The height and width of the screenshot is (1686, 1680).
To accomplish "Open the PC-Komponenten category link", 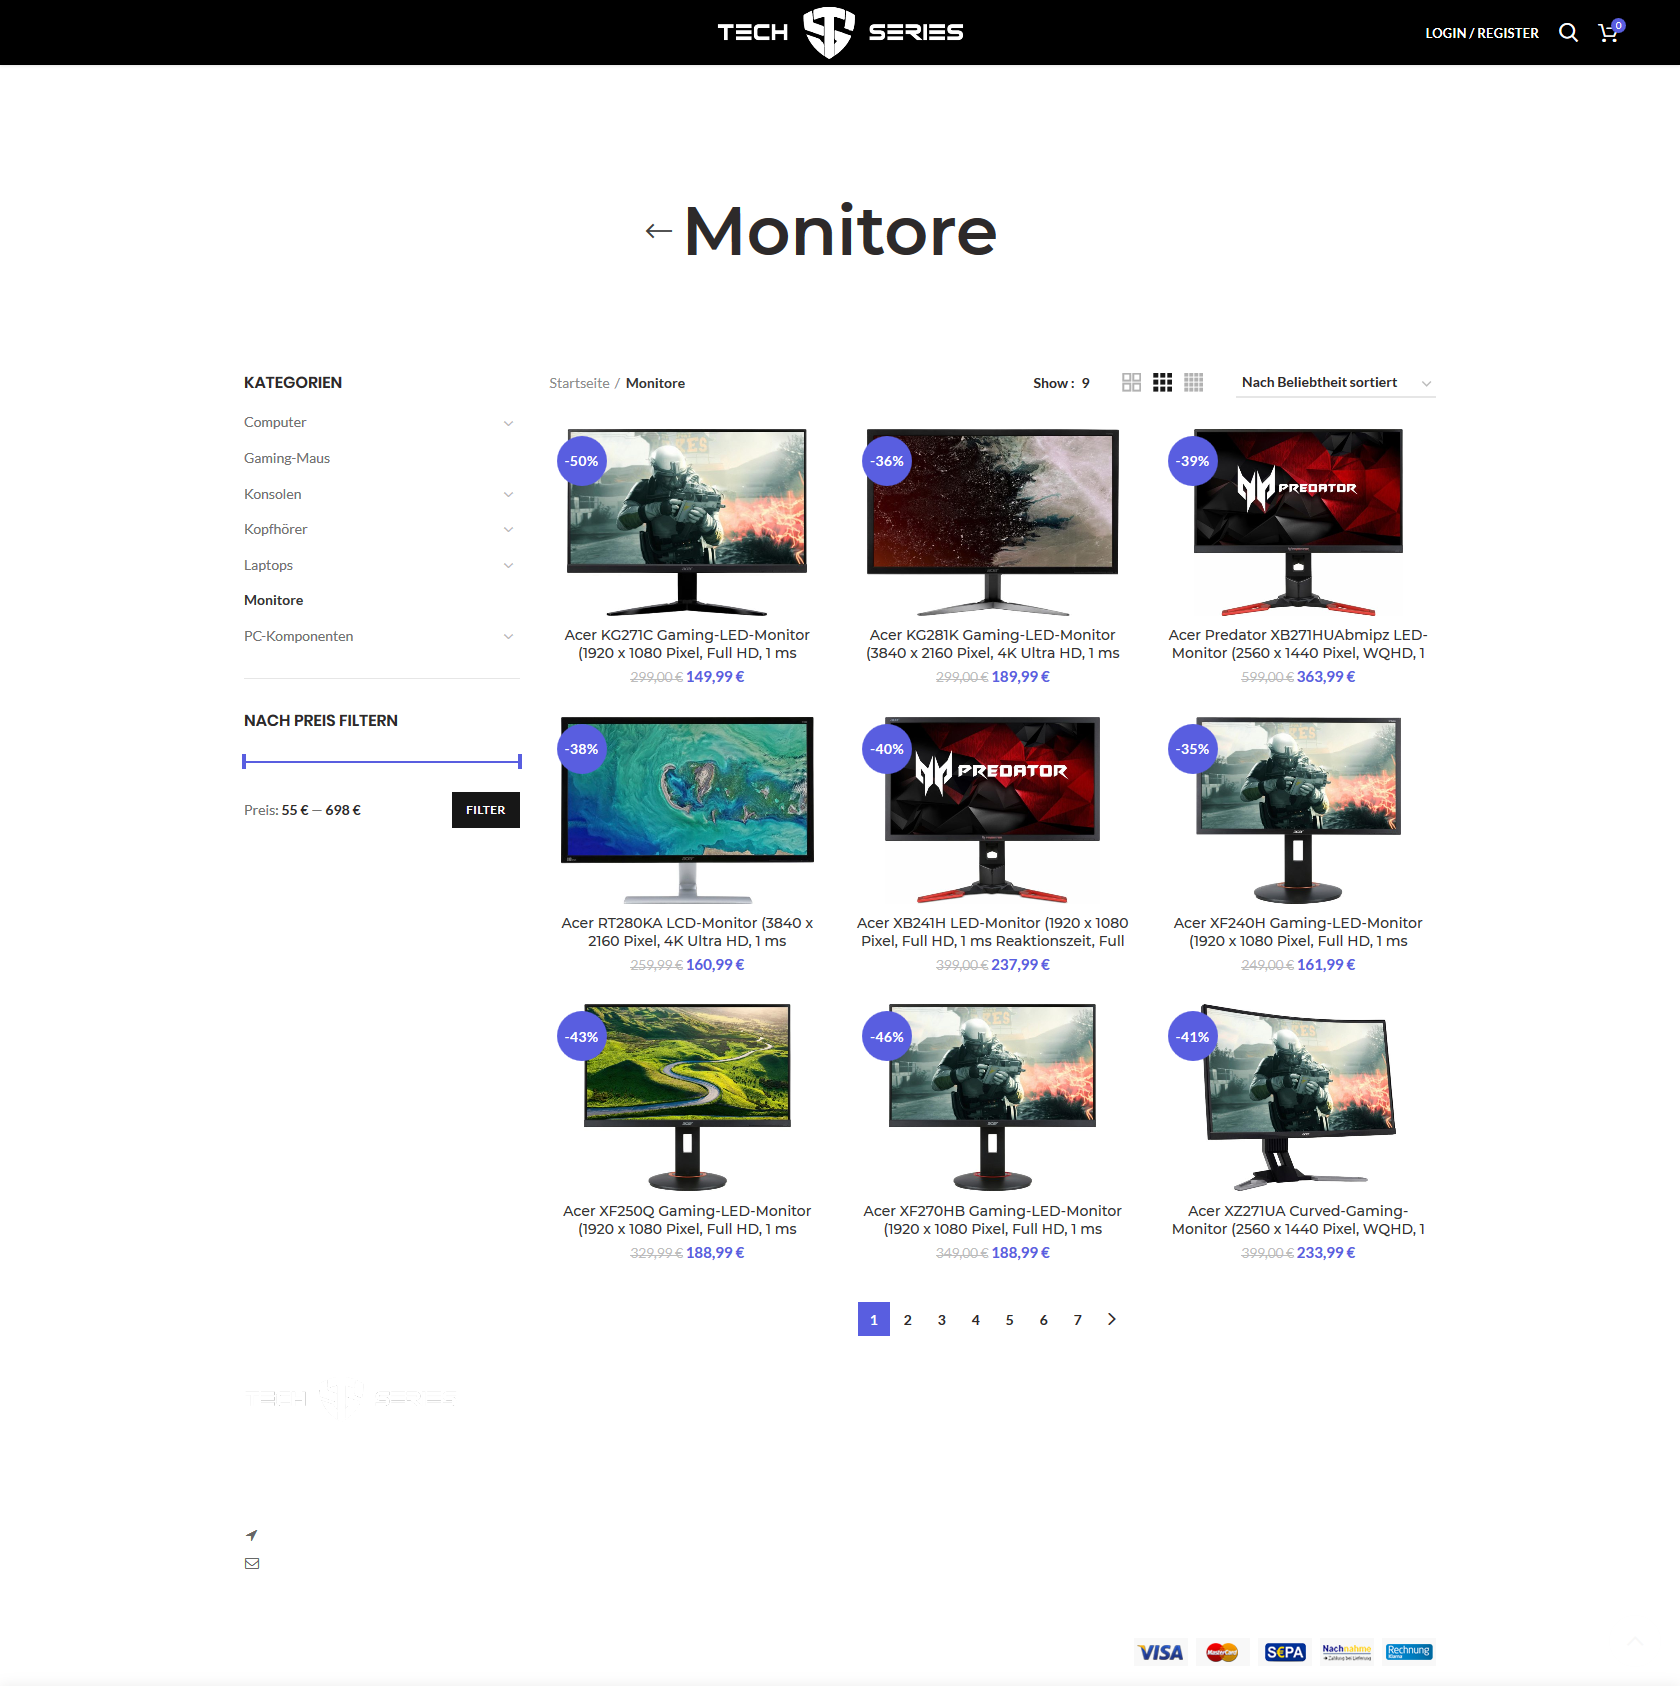I will [299, 636].
